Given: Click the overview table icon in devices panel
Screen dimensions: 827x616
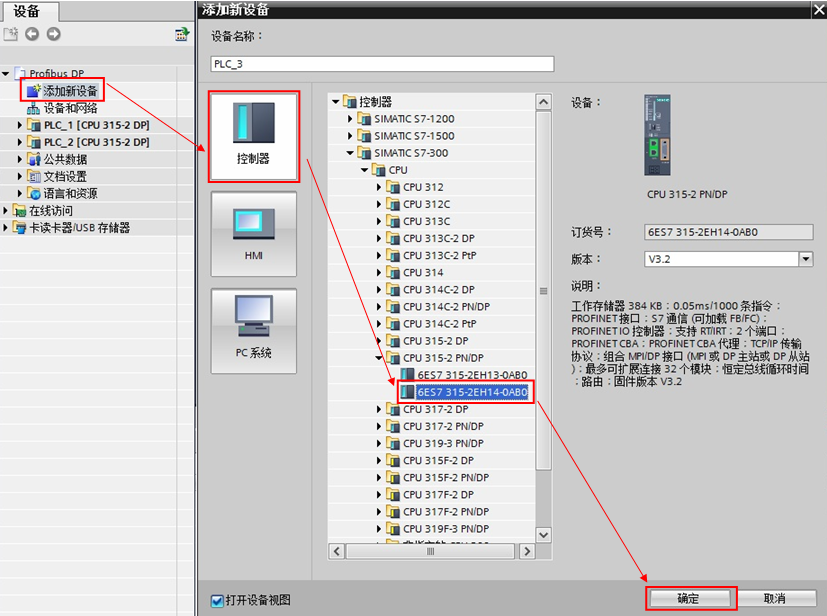Looking at the screenshot, I should tap(182, 34).
